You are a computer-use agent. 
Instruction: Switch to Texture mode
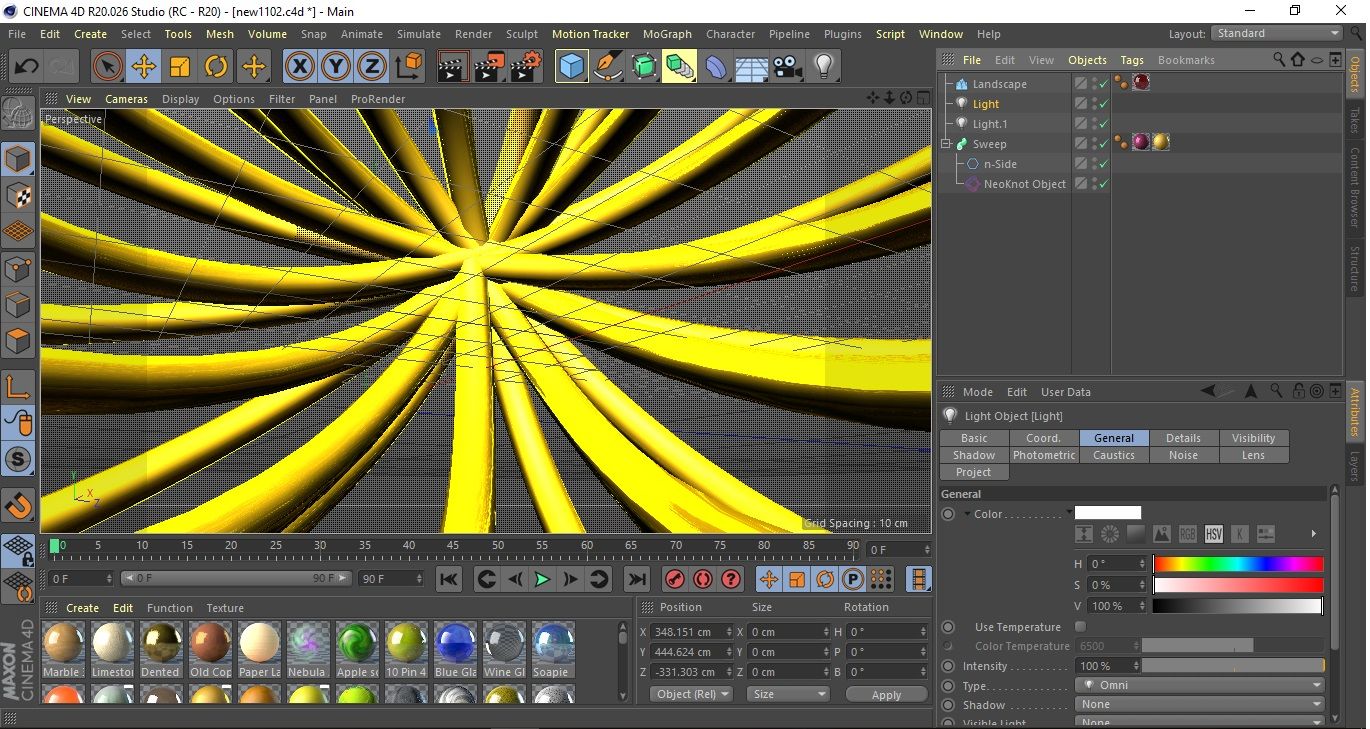[18, 195]
